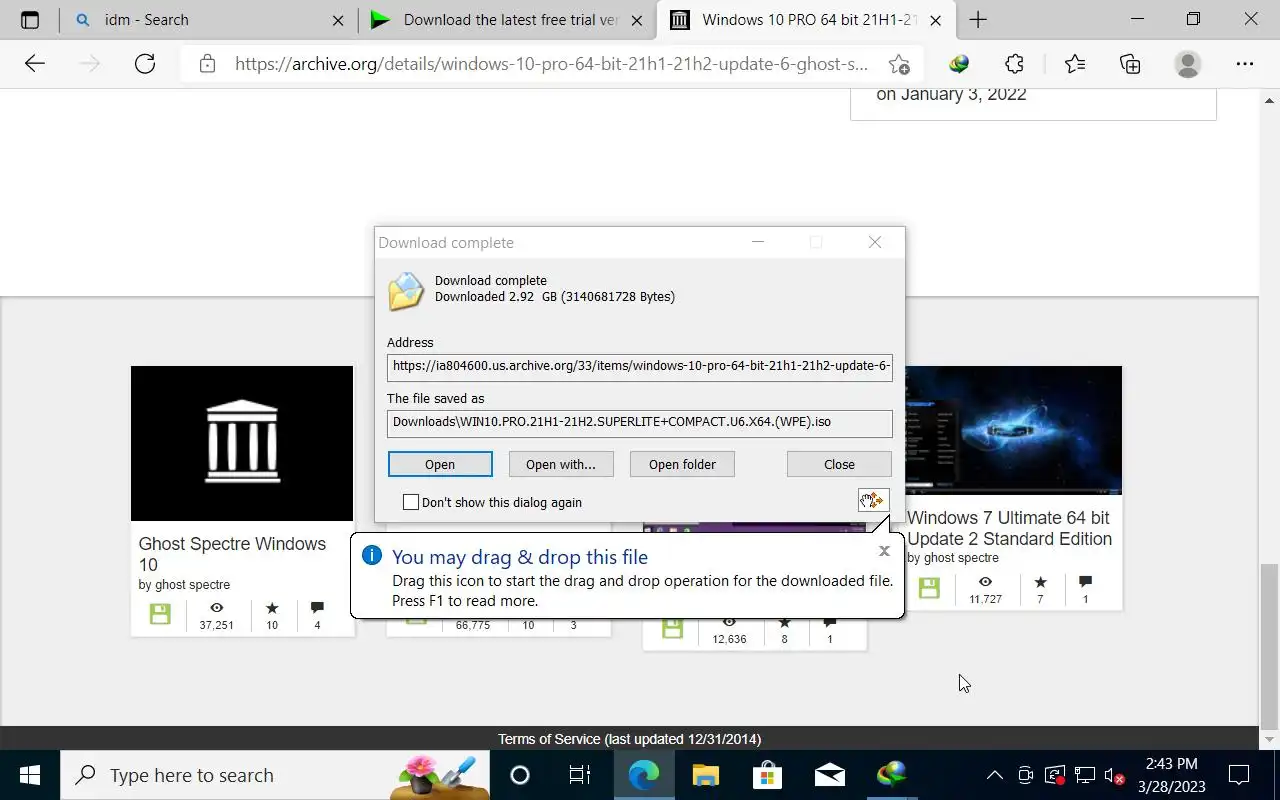Click the file saved as path field
Viewport: 1280px width, 800px height.
[x=640, y=423]
